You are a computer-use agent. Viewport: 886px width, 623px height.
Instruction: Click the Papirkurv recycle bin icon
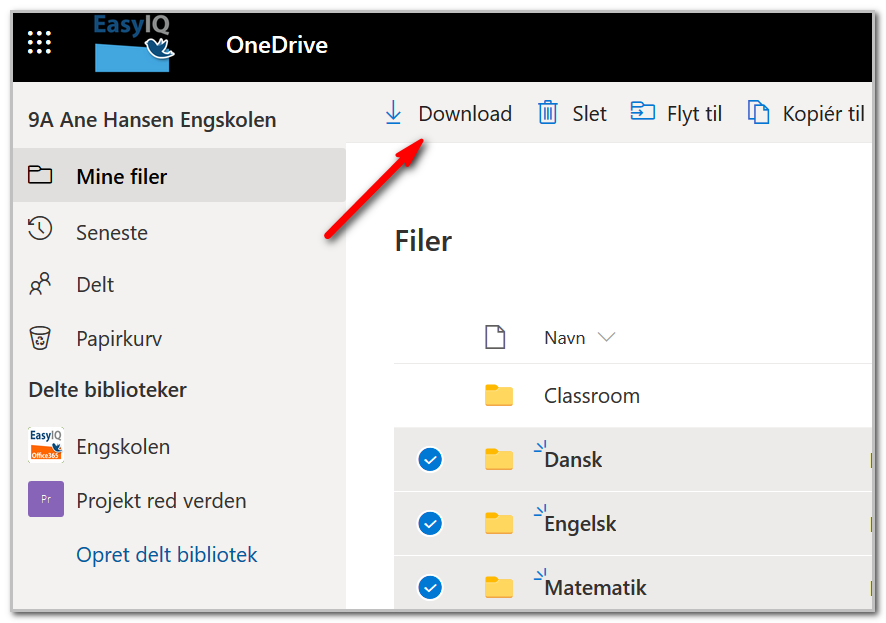pyautogui.click(x=40, y=338)
